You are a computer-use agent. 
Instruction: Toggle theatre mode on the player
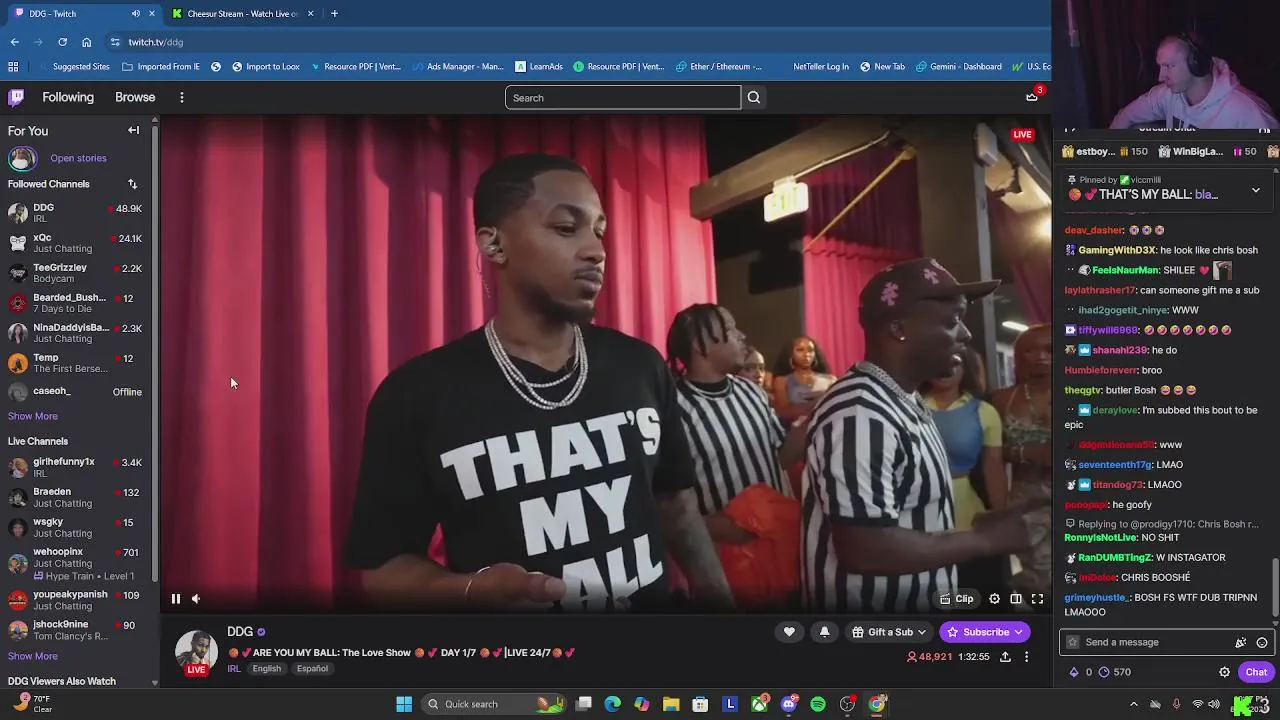tap(1016, 599)
